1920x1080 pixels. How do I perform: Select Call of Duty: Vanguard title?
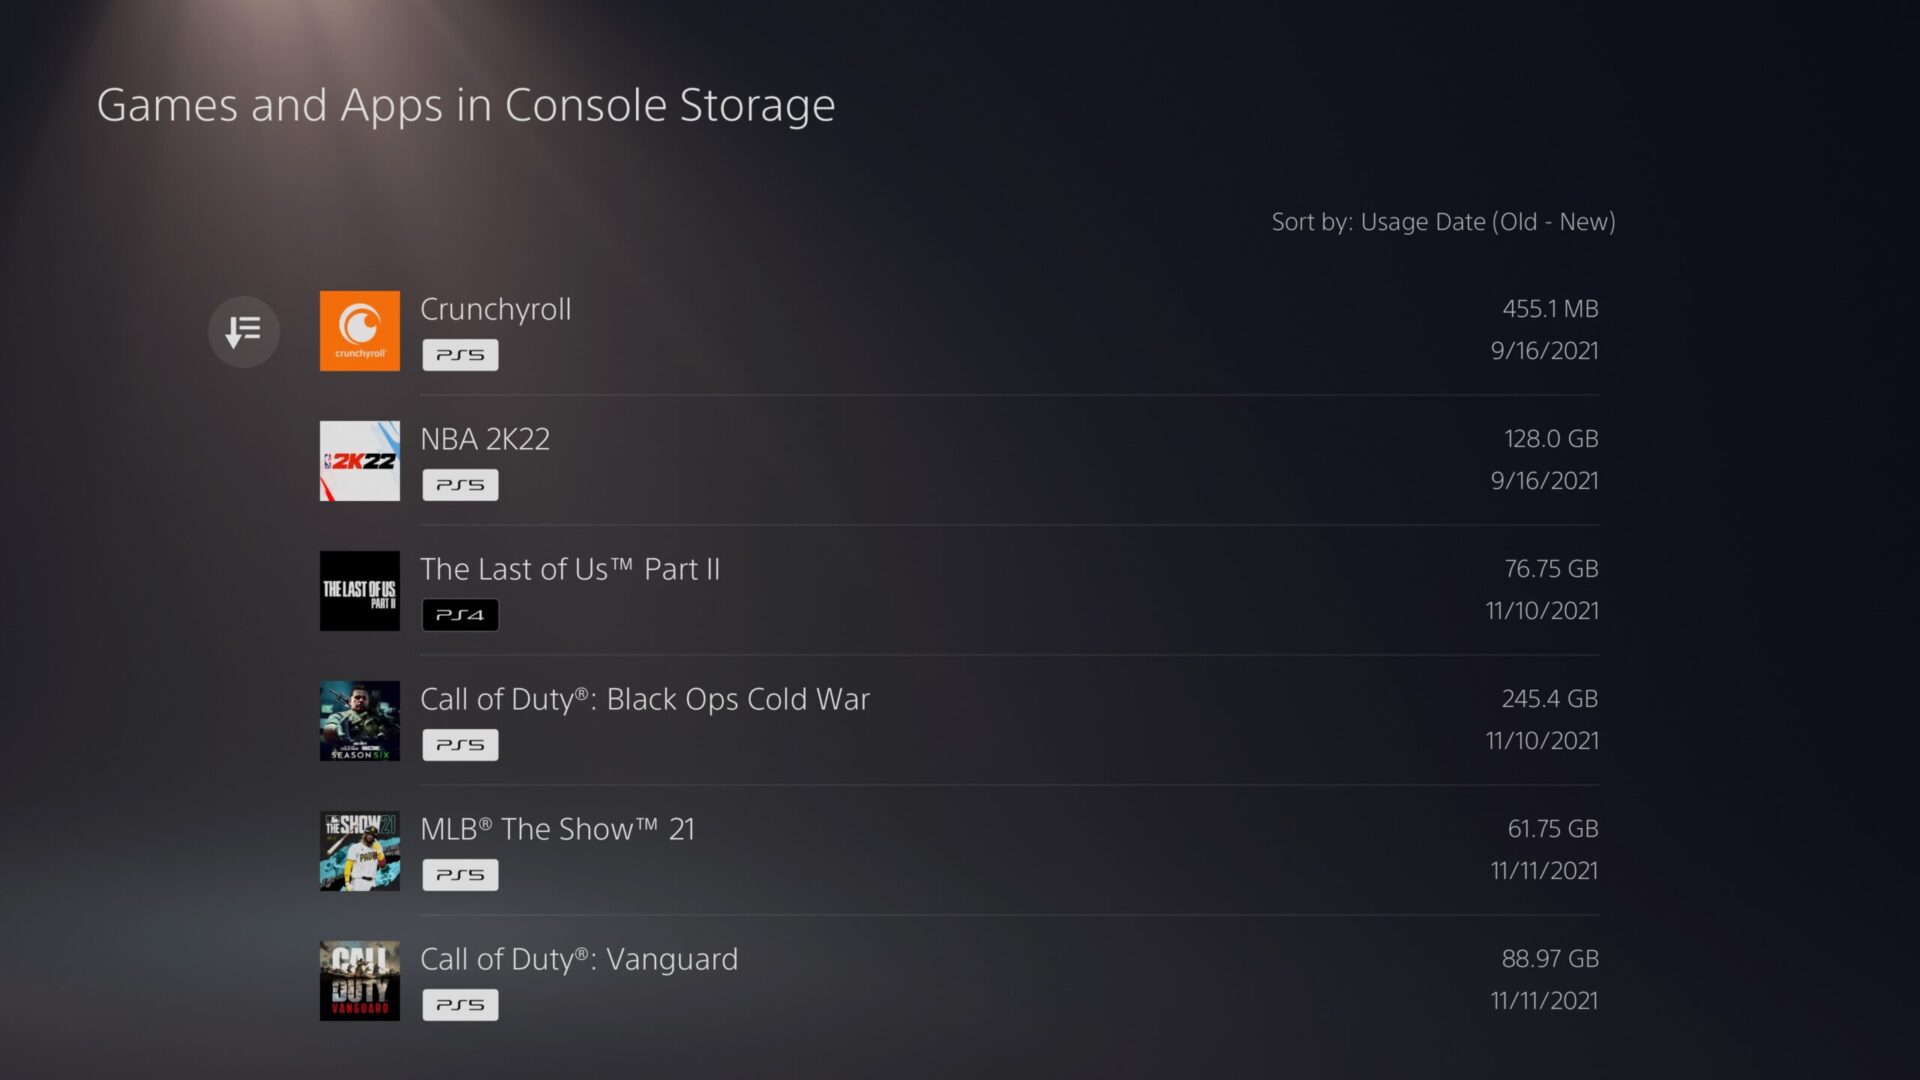click(x=578, y=960)
